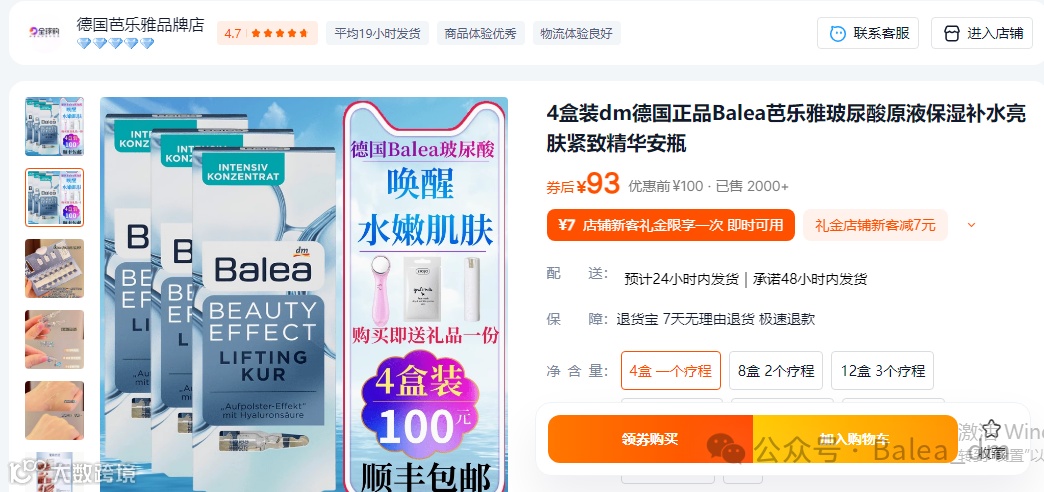The width and height of the screenshot is (1044, 492).
Task: Click 礼金店铺新客减7元 tag
Action: pyautogui.click(x=875, y=225)
